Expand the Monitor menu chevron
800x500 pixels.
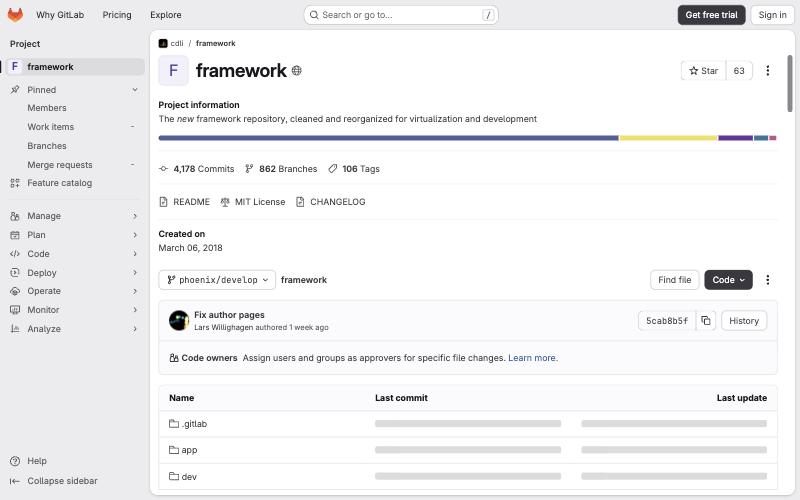point(135,310)
